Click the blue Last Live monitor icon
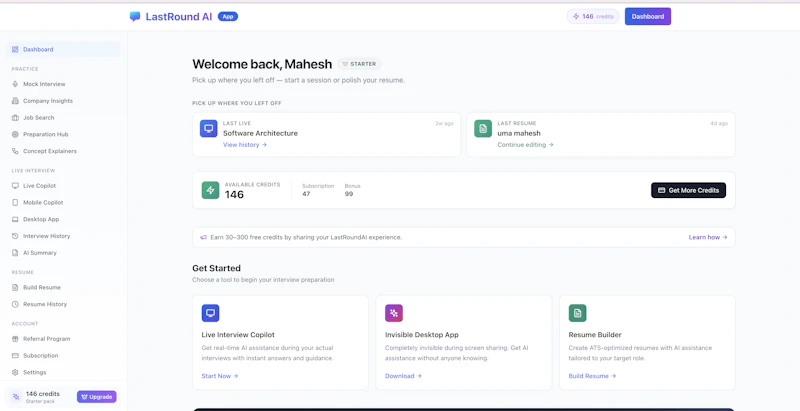 coord(208,129)
